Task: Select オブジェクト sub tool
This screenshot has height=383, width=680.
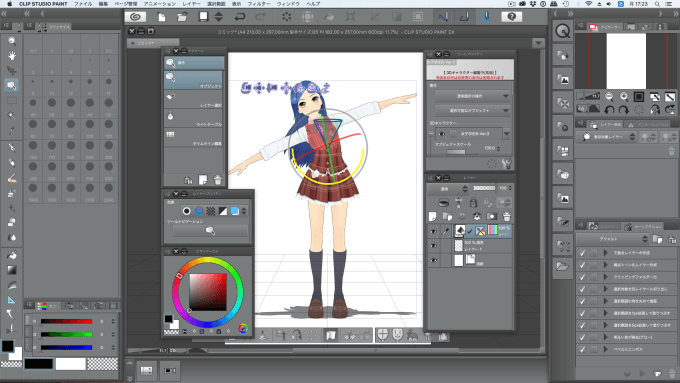Action: (194, 80)
